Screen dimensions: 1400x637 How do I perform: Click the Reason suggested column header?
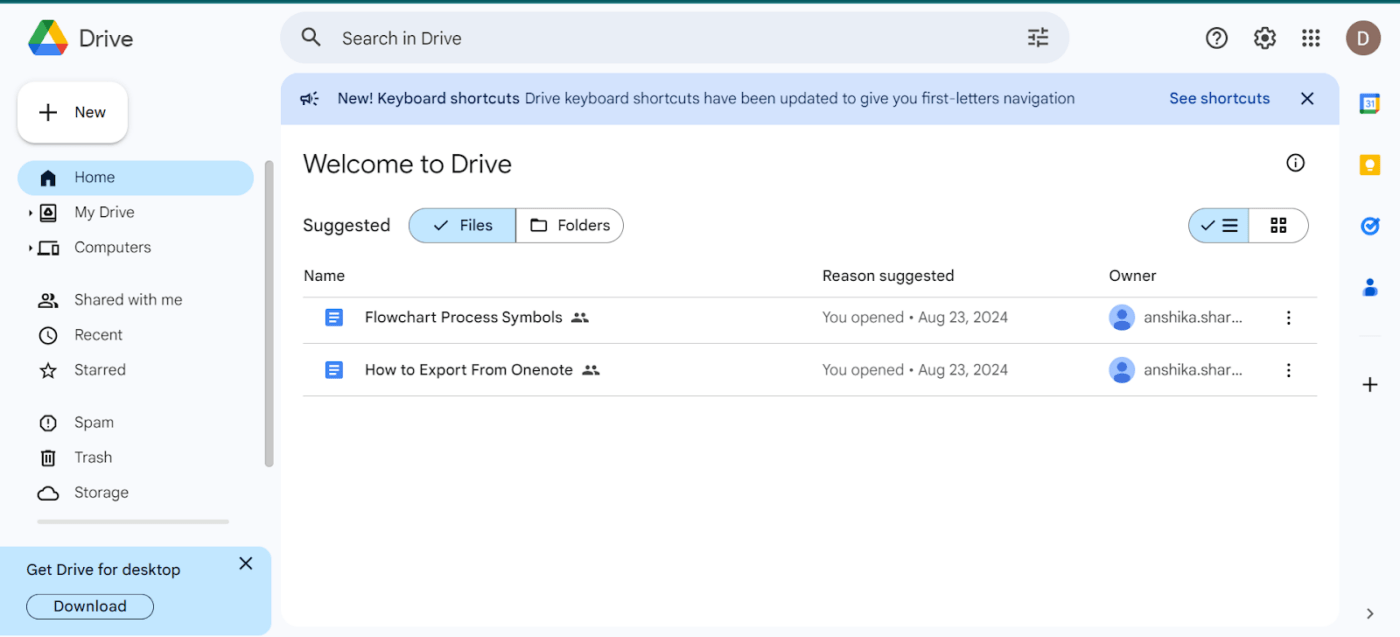[x=888, y=276]
